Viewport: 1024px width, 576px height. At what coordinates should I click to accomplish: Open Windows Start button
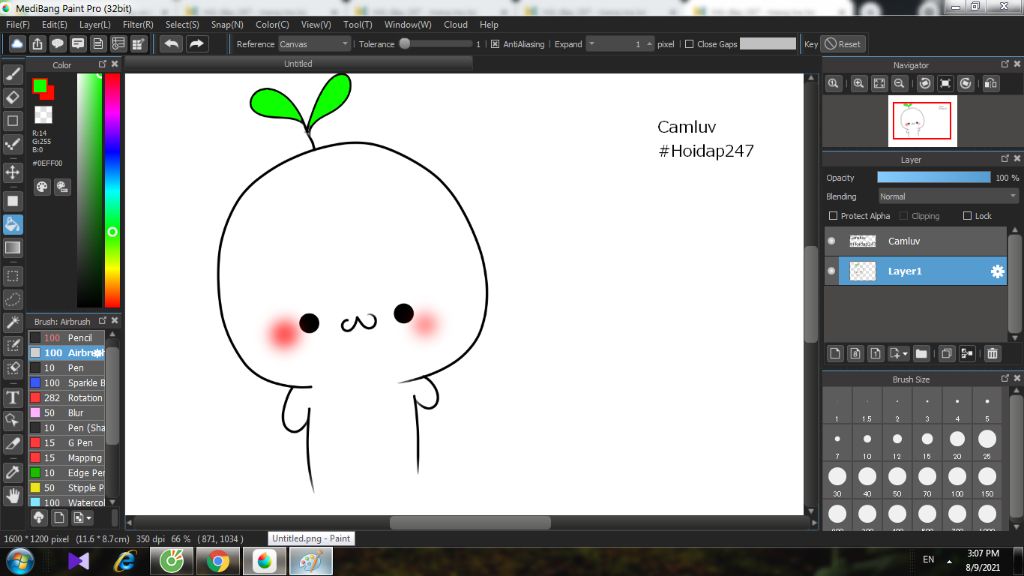[20, 562]
